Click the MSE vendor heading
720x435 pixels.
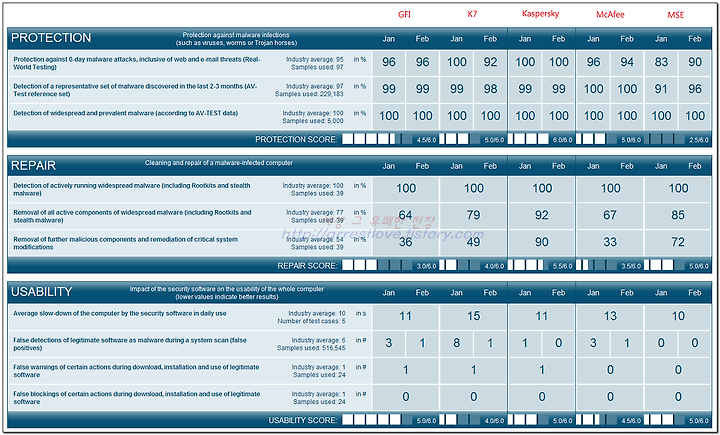point(675,15)
